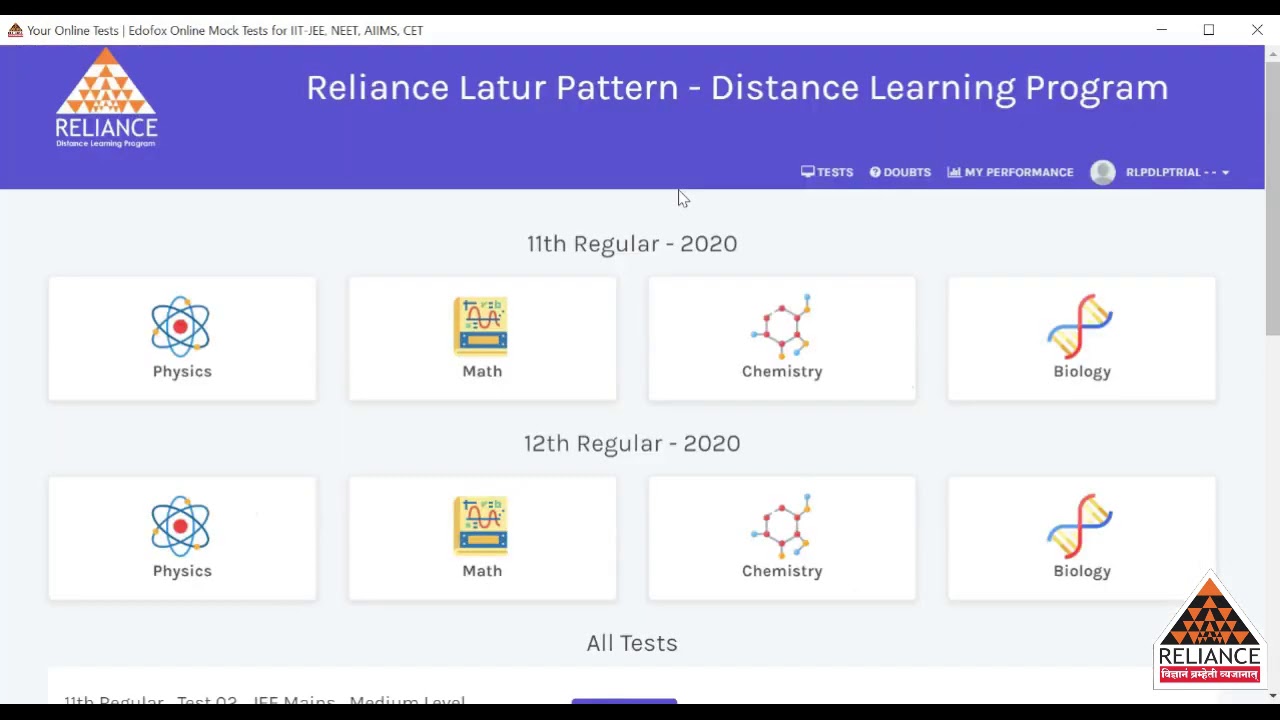Select Biology label under 11th Regular - 2020
This screenshot has width=1280, height=720.
click(1082, 371)
